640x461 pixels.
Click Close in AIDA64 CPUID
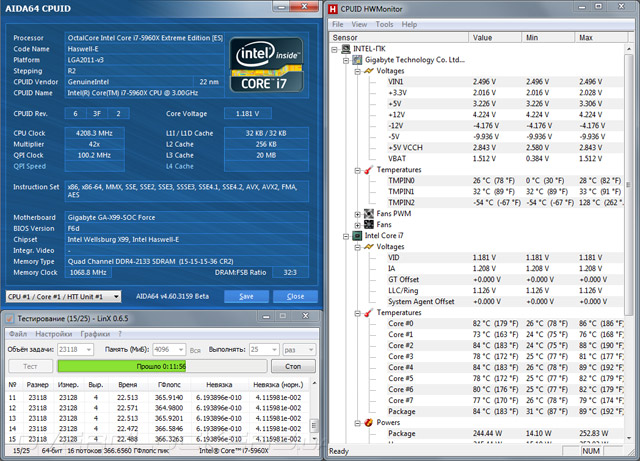(x=295, y=296)
